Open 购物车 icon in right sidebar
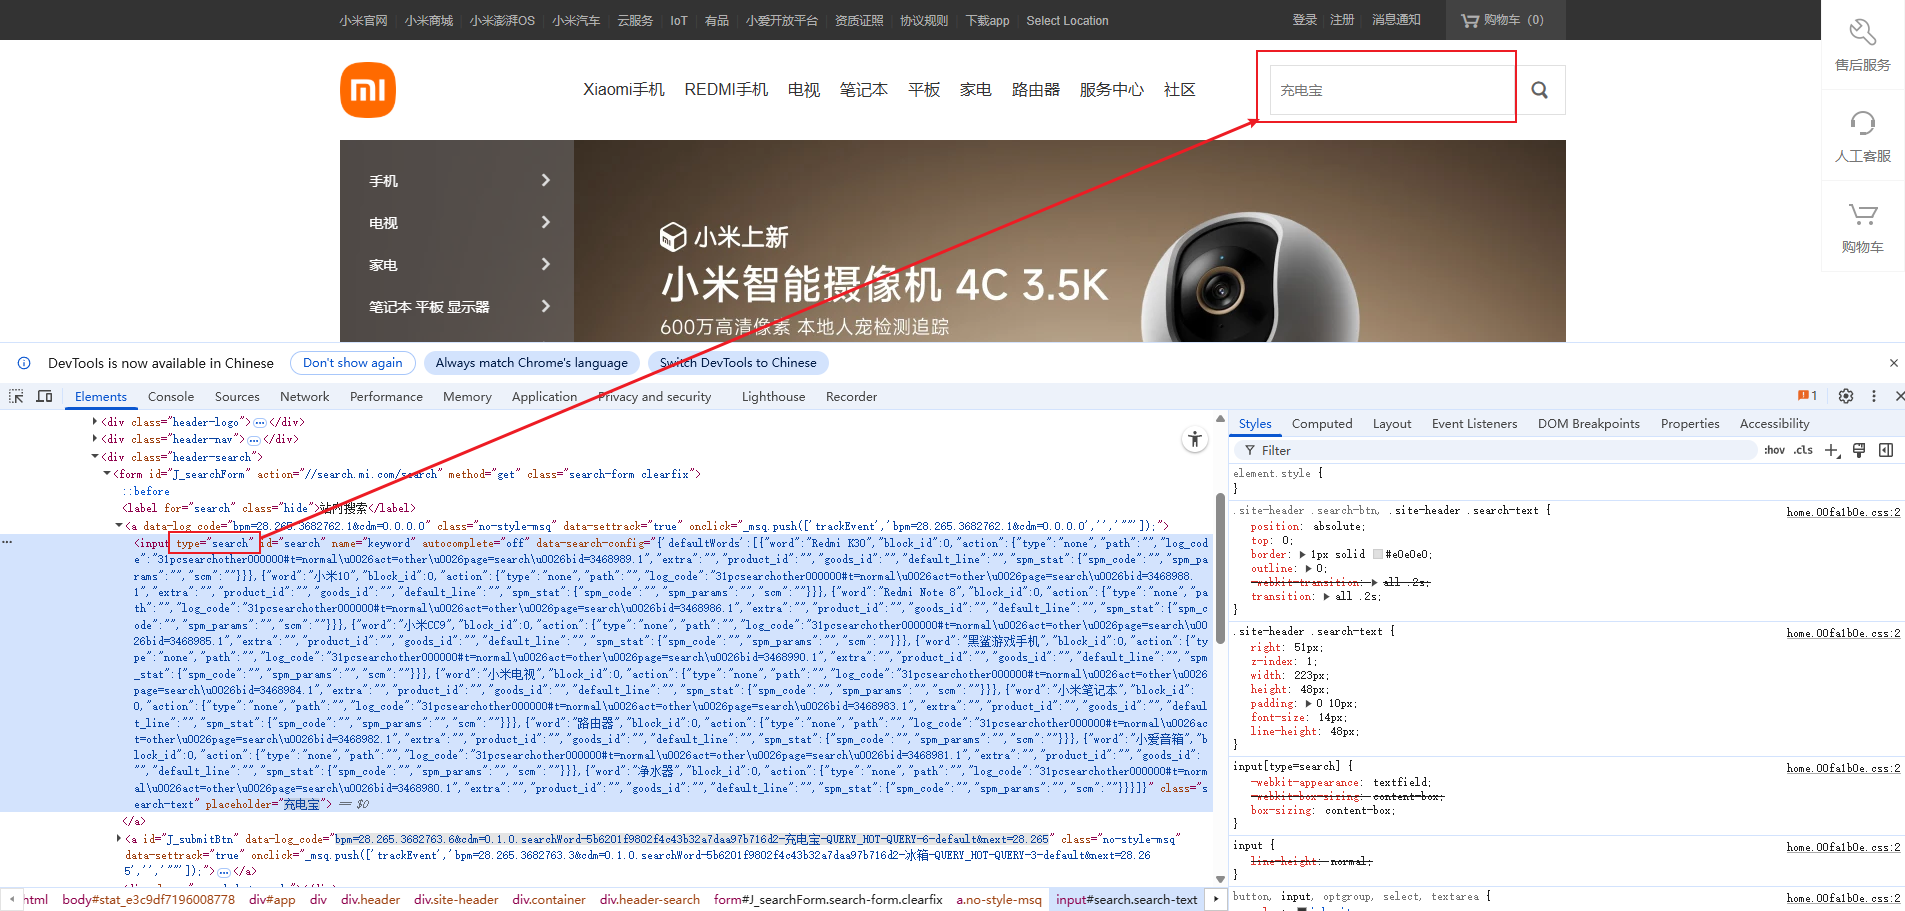1905x911 pixels. 1862,228
